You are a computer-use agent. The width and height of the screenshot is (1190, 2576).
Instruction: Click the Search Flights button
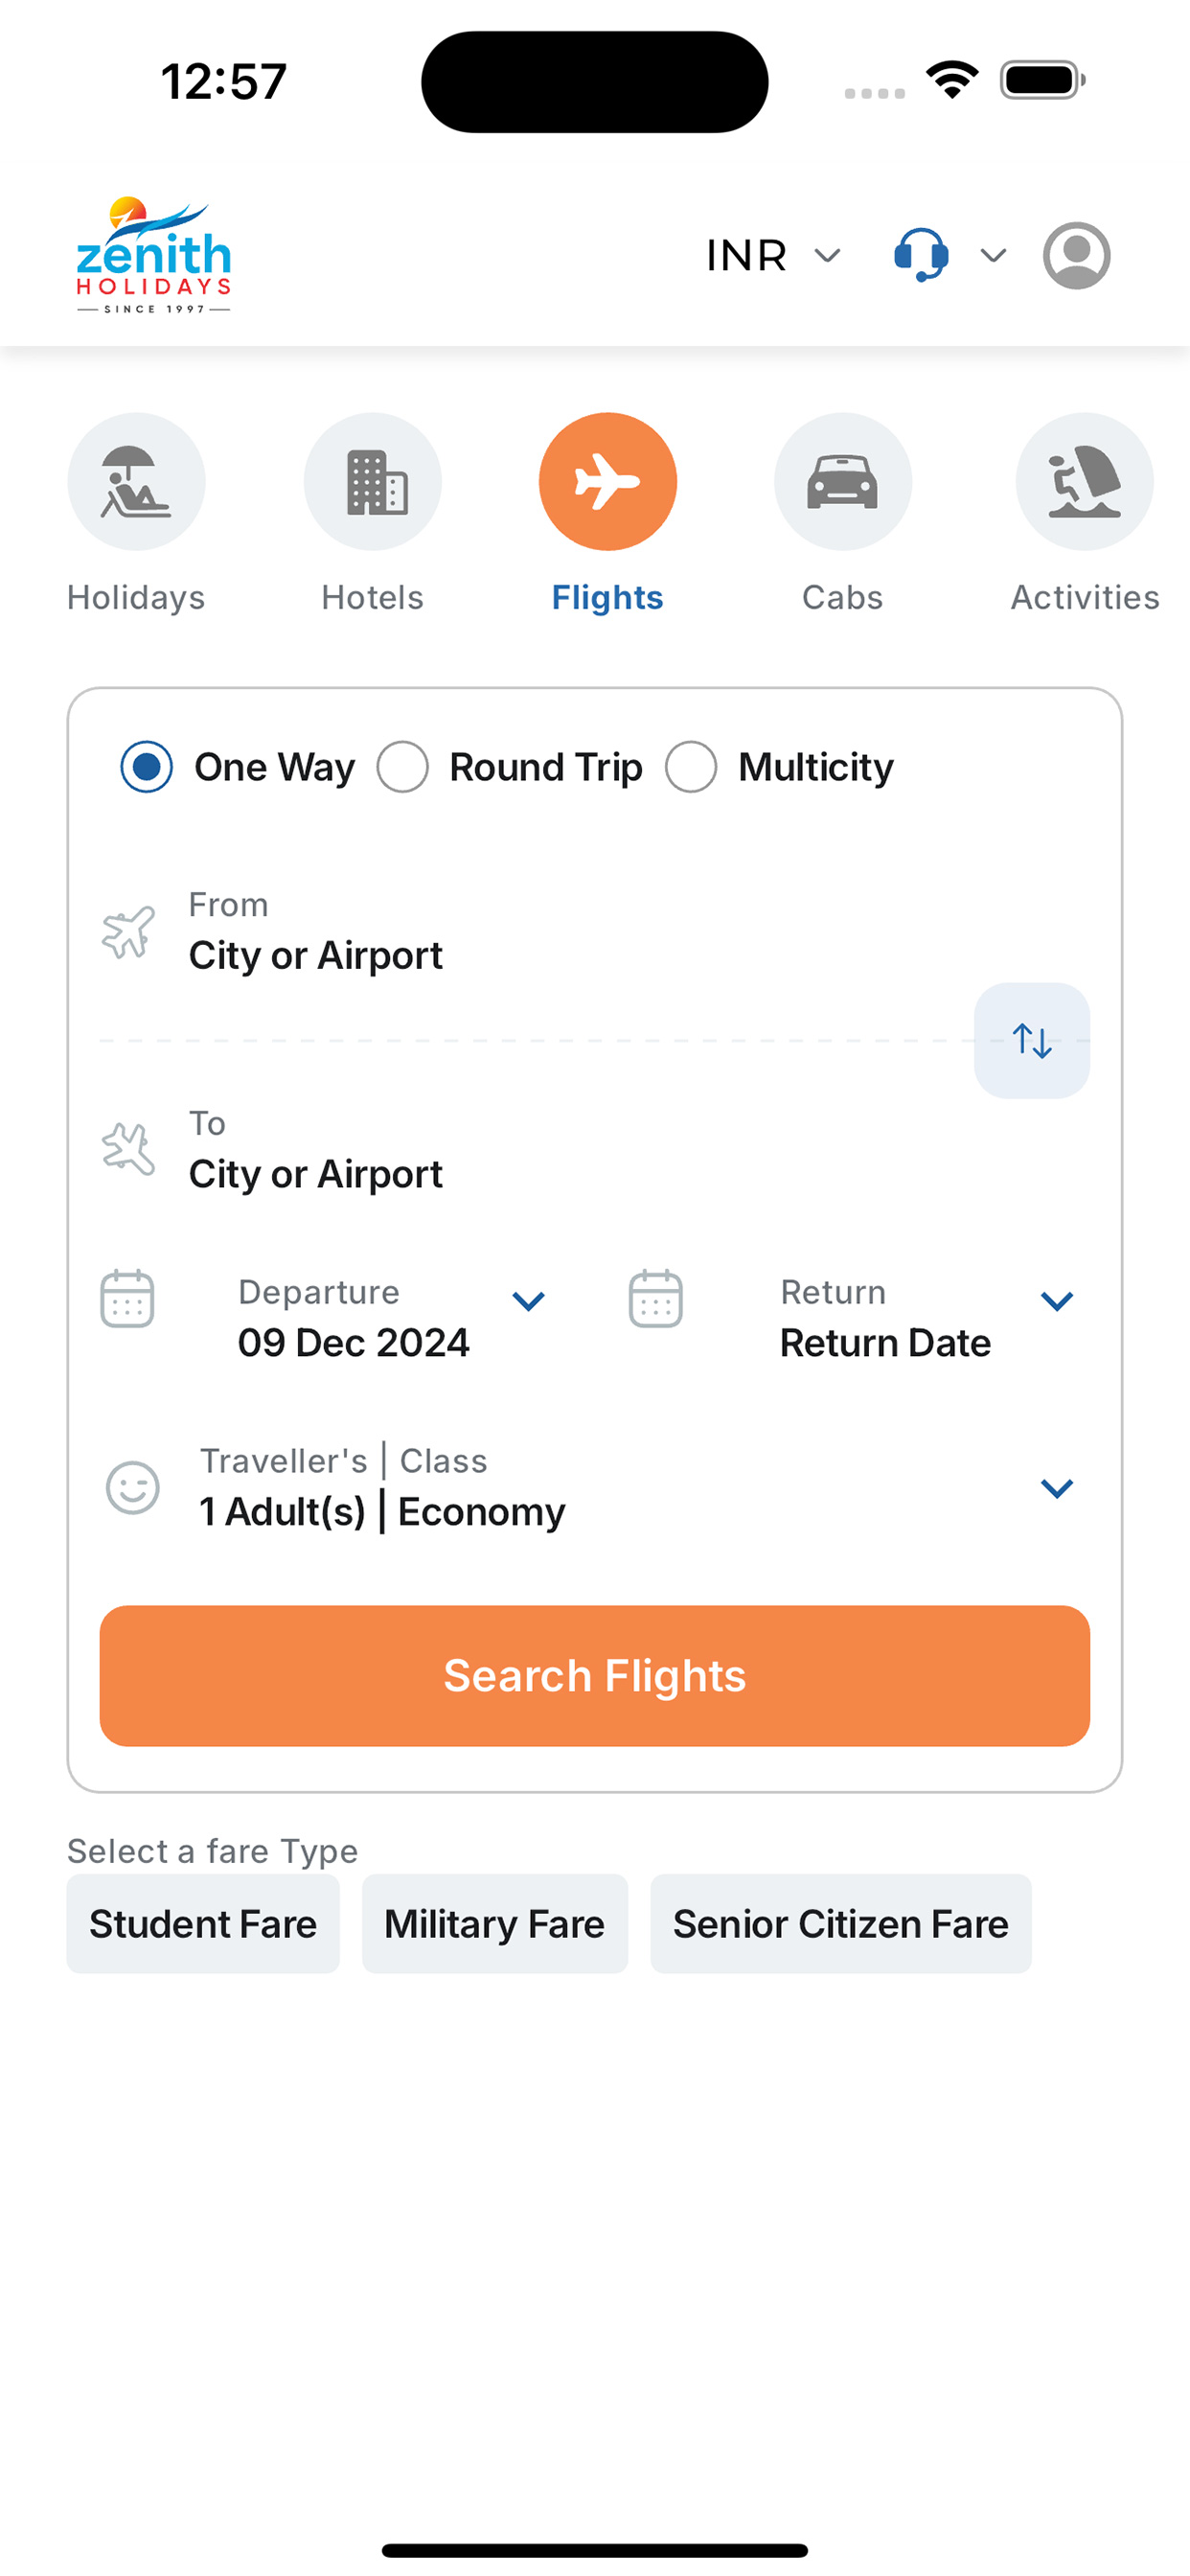coord(595,1676)
